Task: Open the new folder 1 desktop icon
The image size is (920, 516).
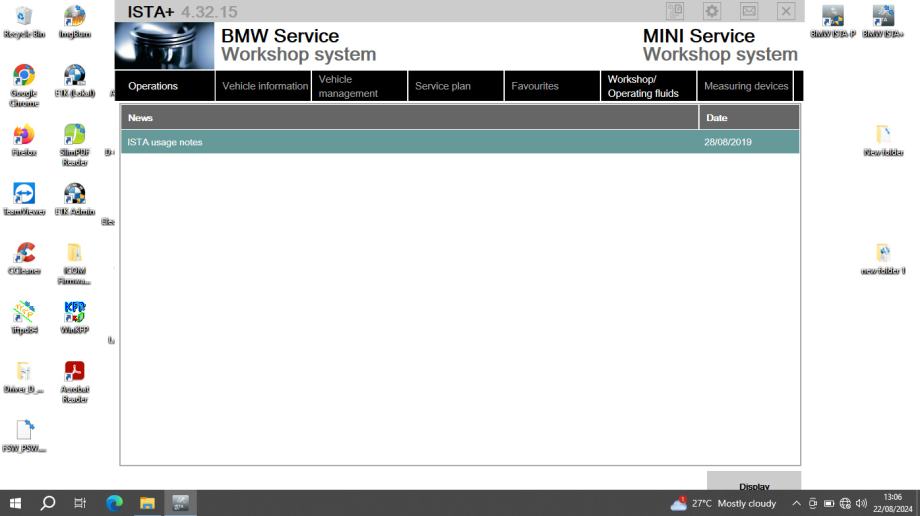Action: pos(883,259)
